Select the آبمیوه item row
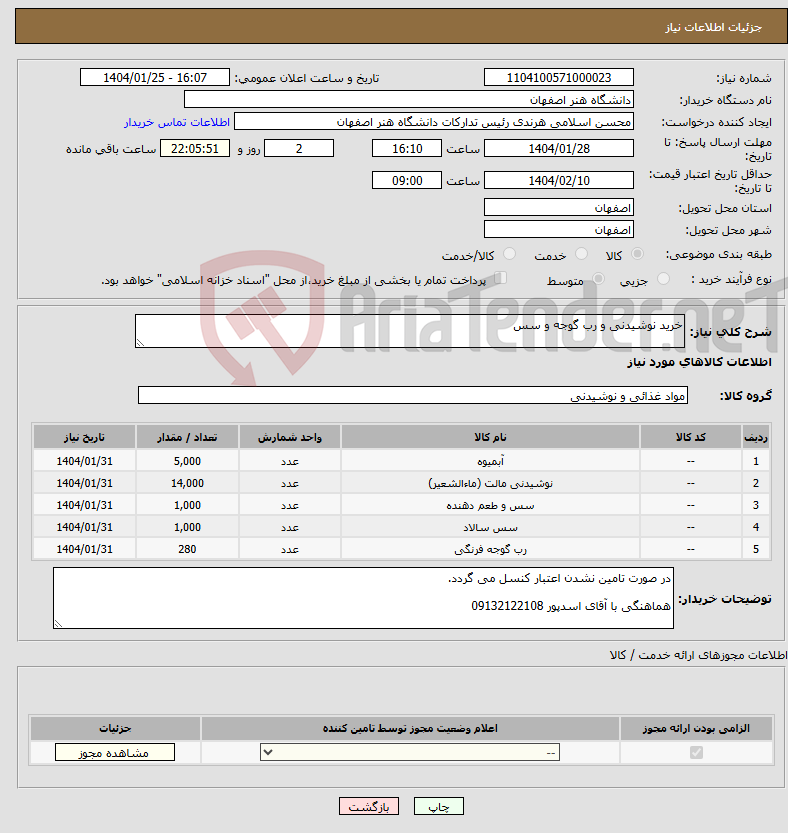788x833 pixels. tap(402, 461)
